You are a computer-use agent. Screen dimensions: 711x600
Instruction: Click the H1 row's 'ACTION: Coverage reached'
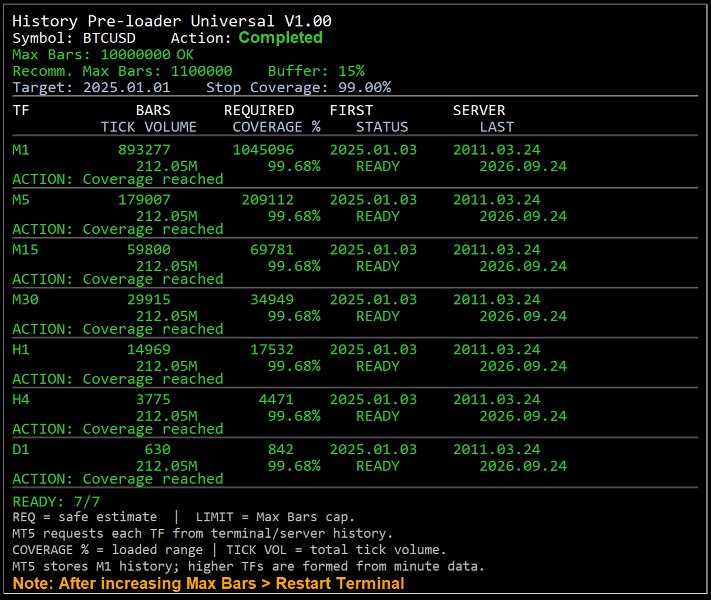click(x=118, y=379)
